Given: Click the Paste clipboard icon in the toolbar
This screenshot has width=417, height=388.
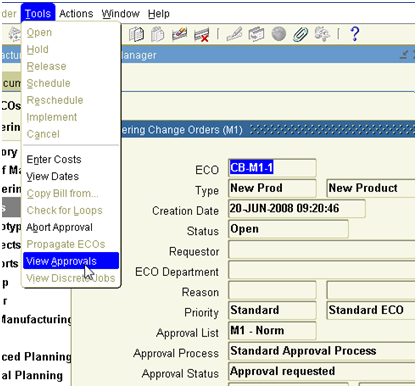Looking at the screenshot, I should 157,34.
